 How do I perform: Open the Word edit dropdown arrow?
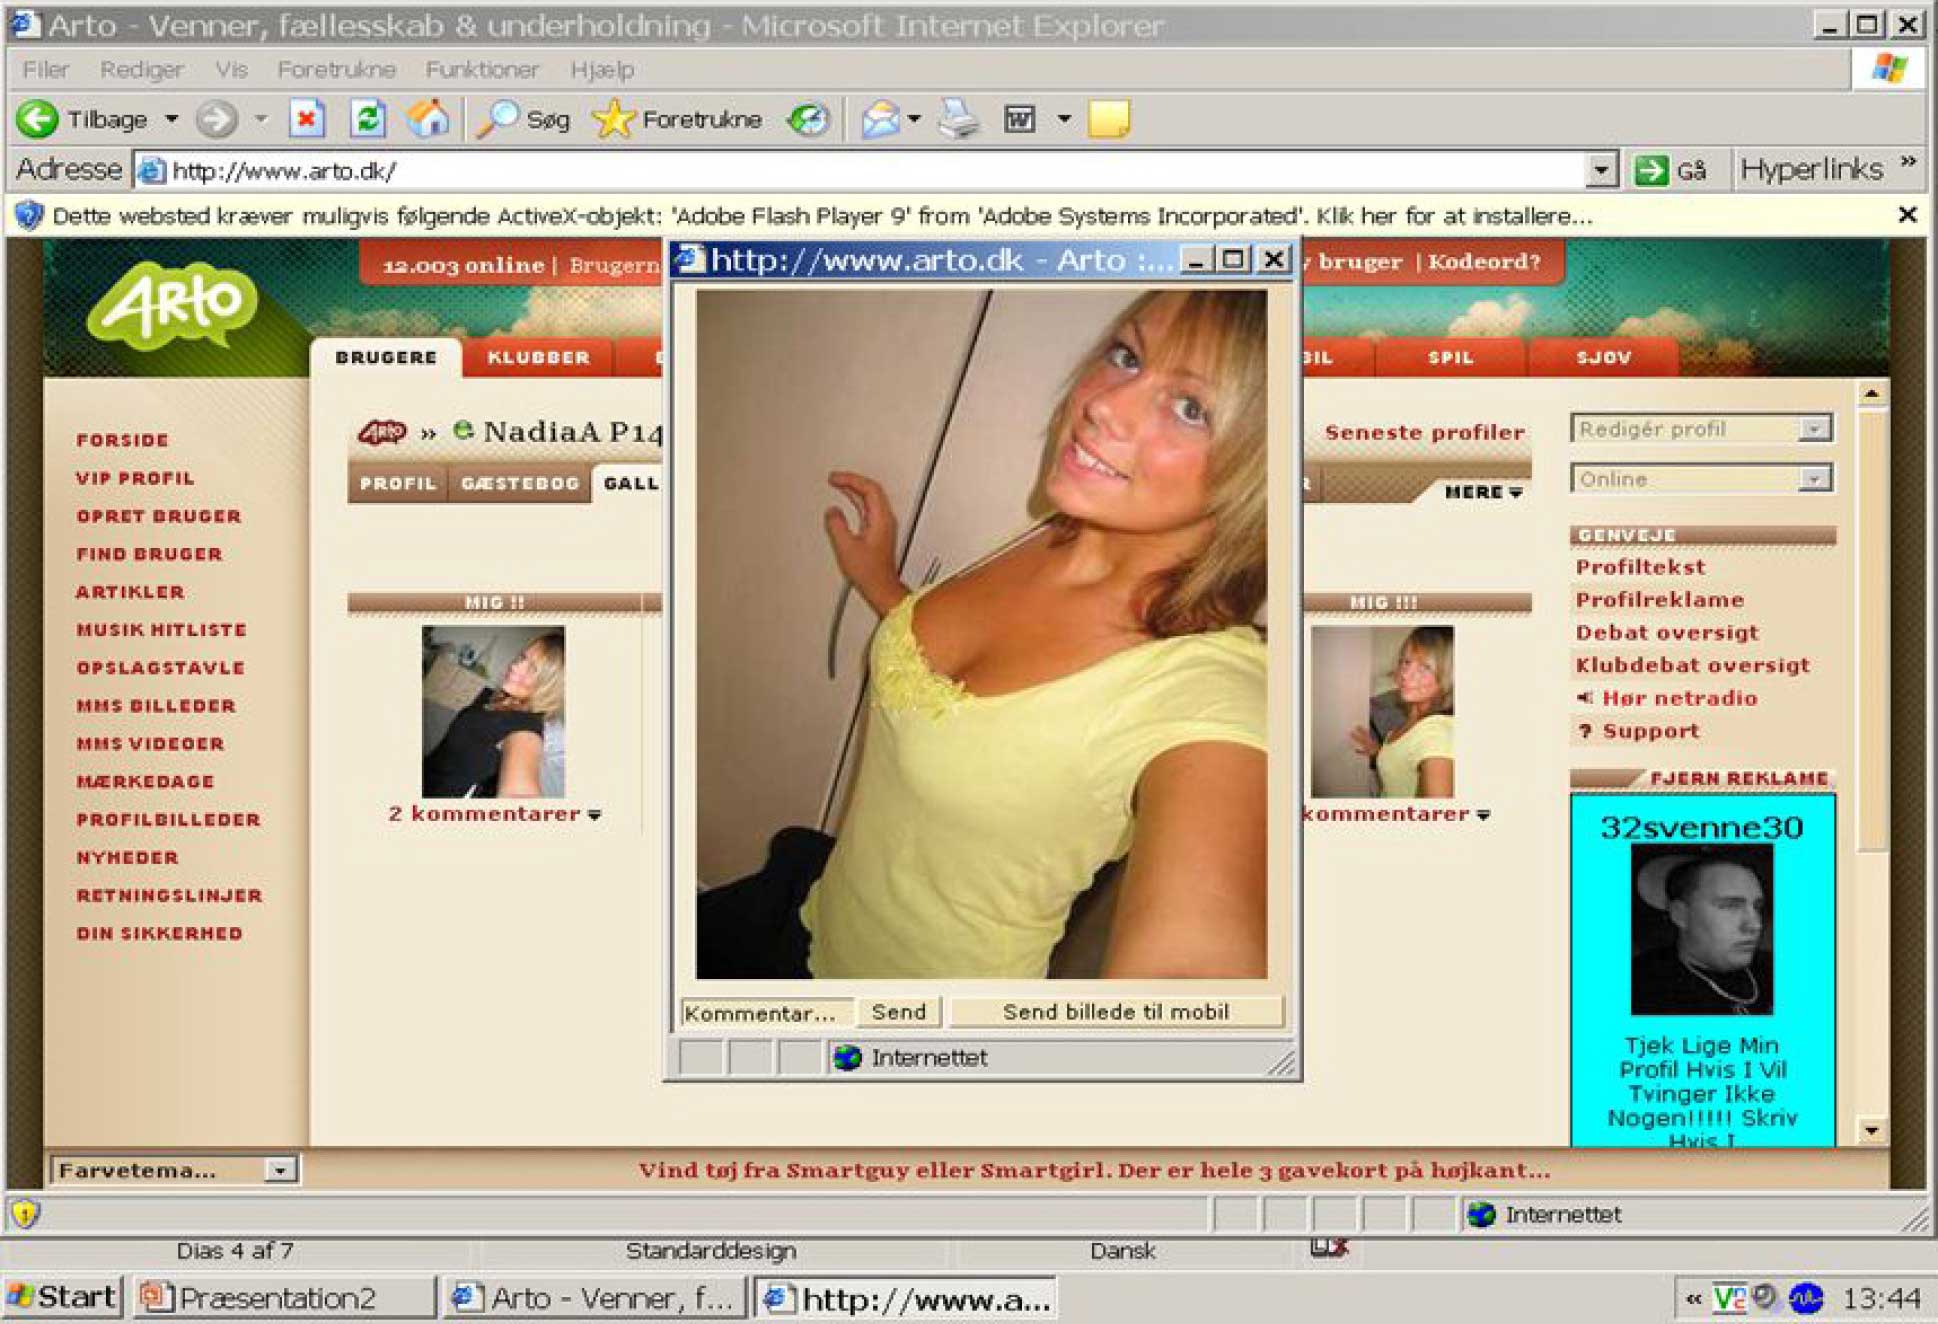(x=1064, y=119)
